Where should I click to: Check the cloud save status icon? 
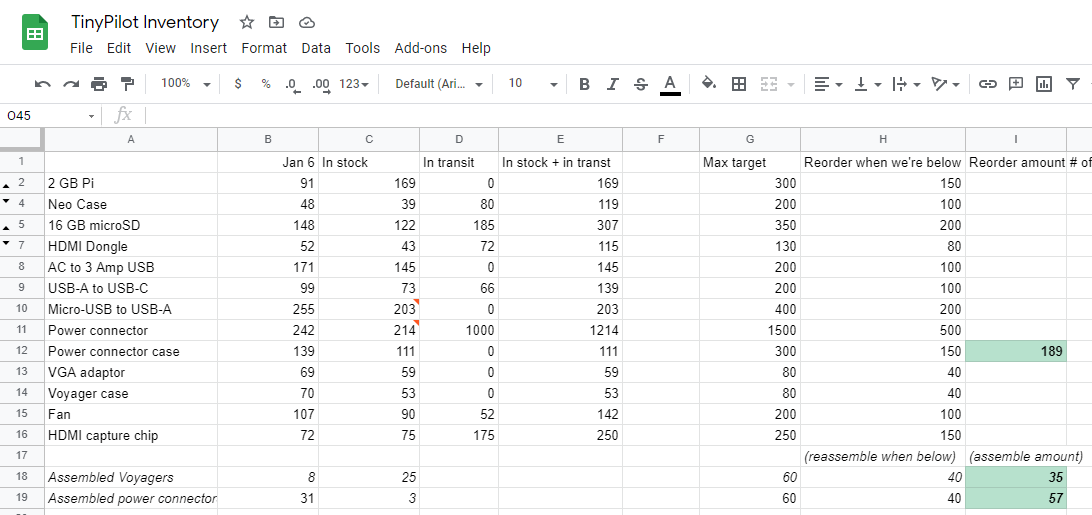[306, 22]
